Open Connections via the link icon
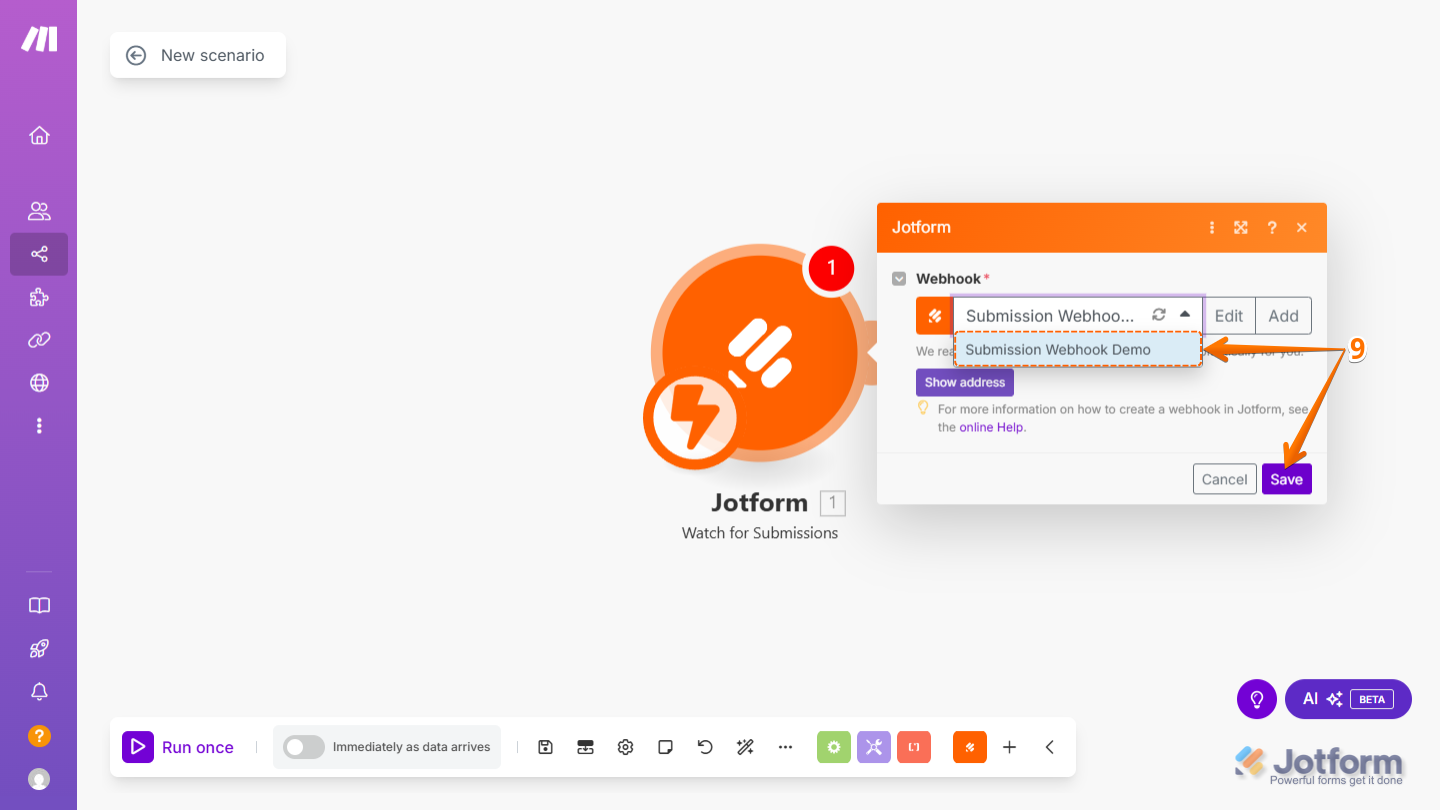 tap(39, 340)
